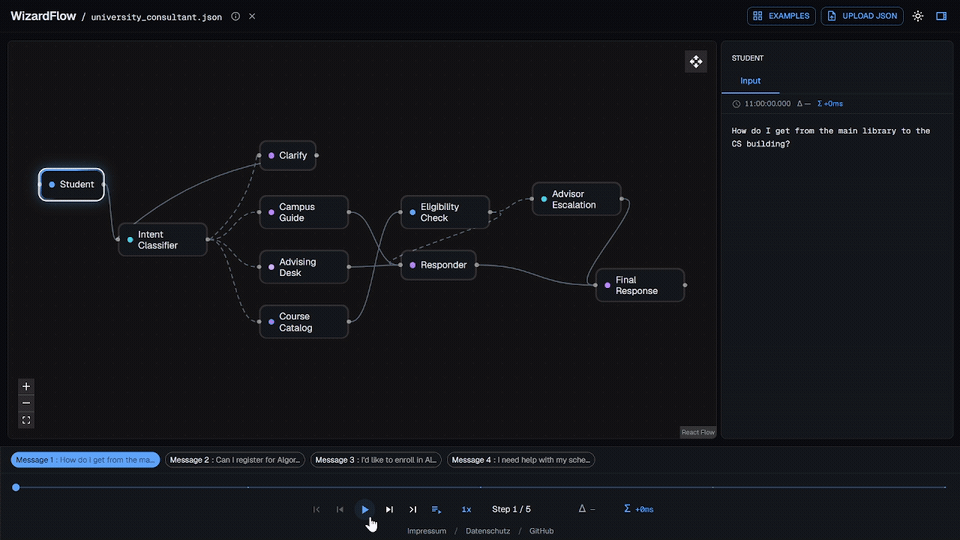Click the play button in playback controls
960x540 pixels.
(x=365, y=509)
